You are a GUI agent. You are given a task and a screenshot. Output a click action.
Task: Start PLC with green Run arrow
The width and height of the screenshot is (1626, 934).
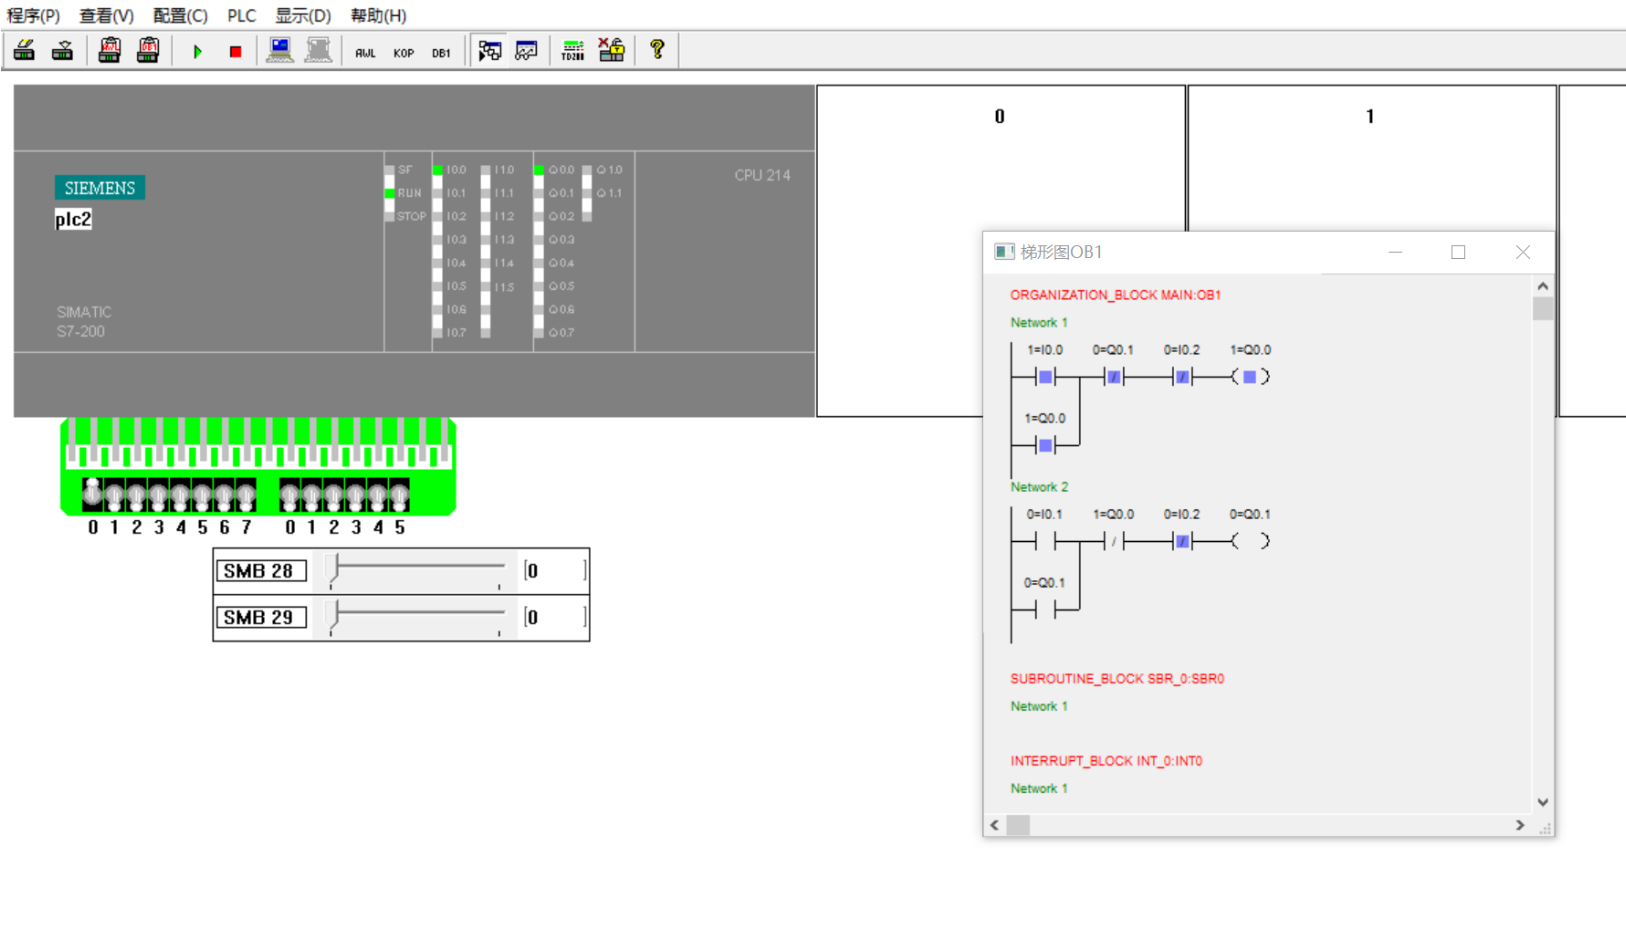pos(197,51)
